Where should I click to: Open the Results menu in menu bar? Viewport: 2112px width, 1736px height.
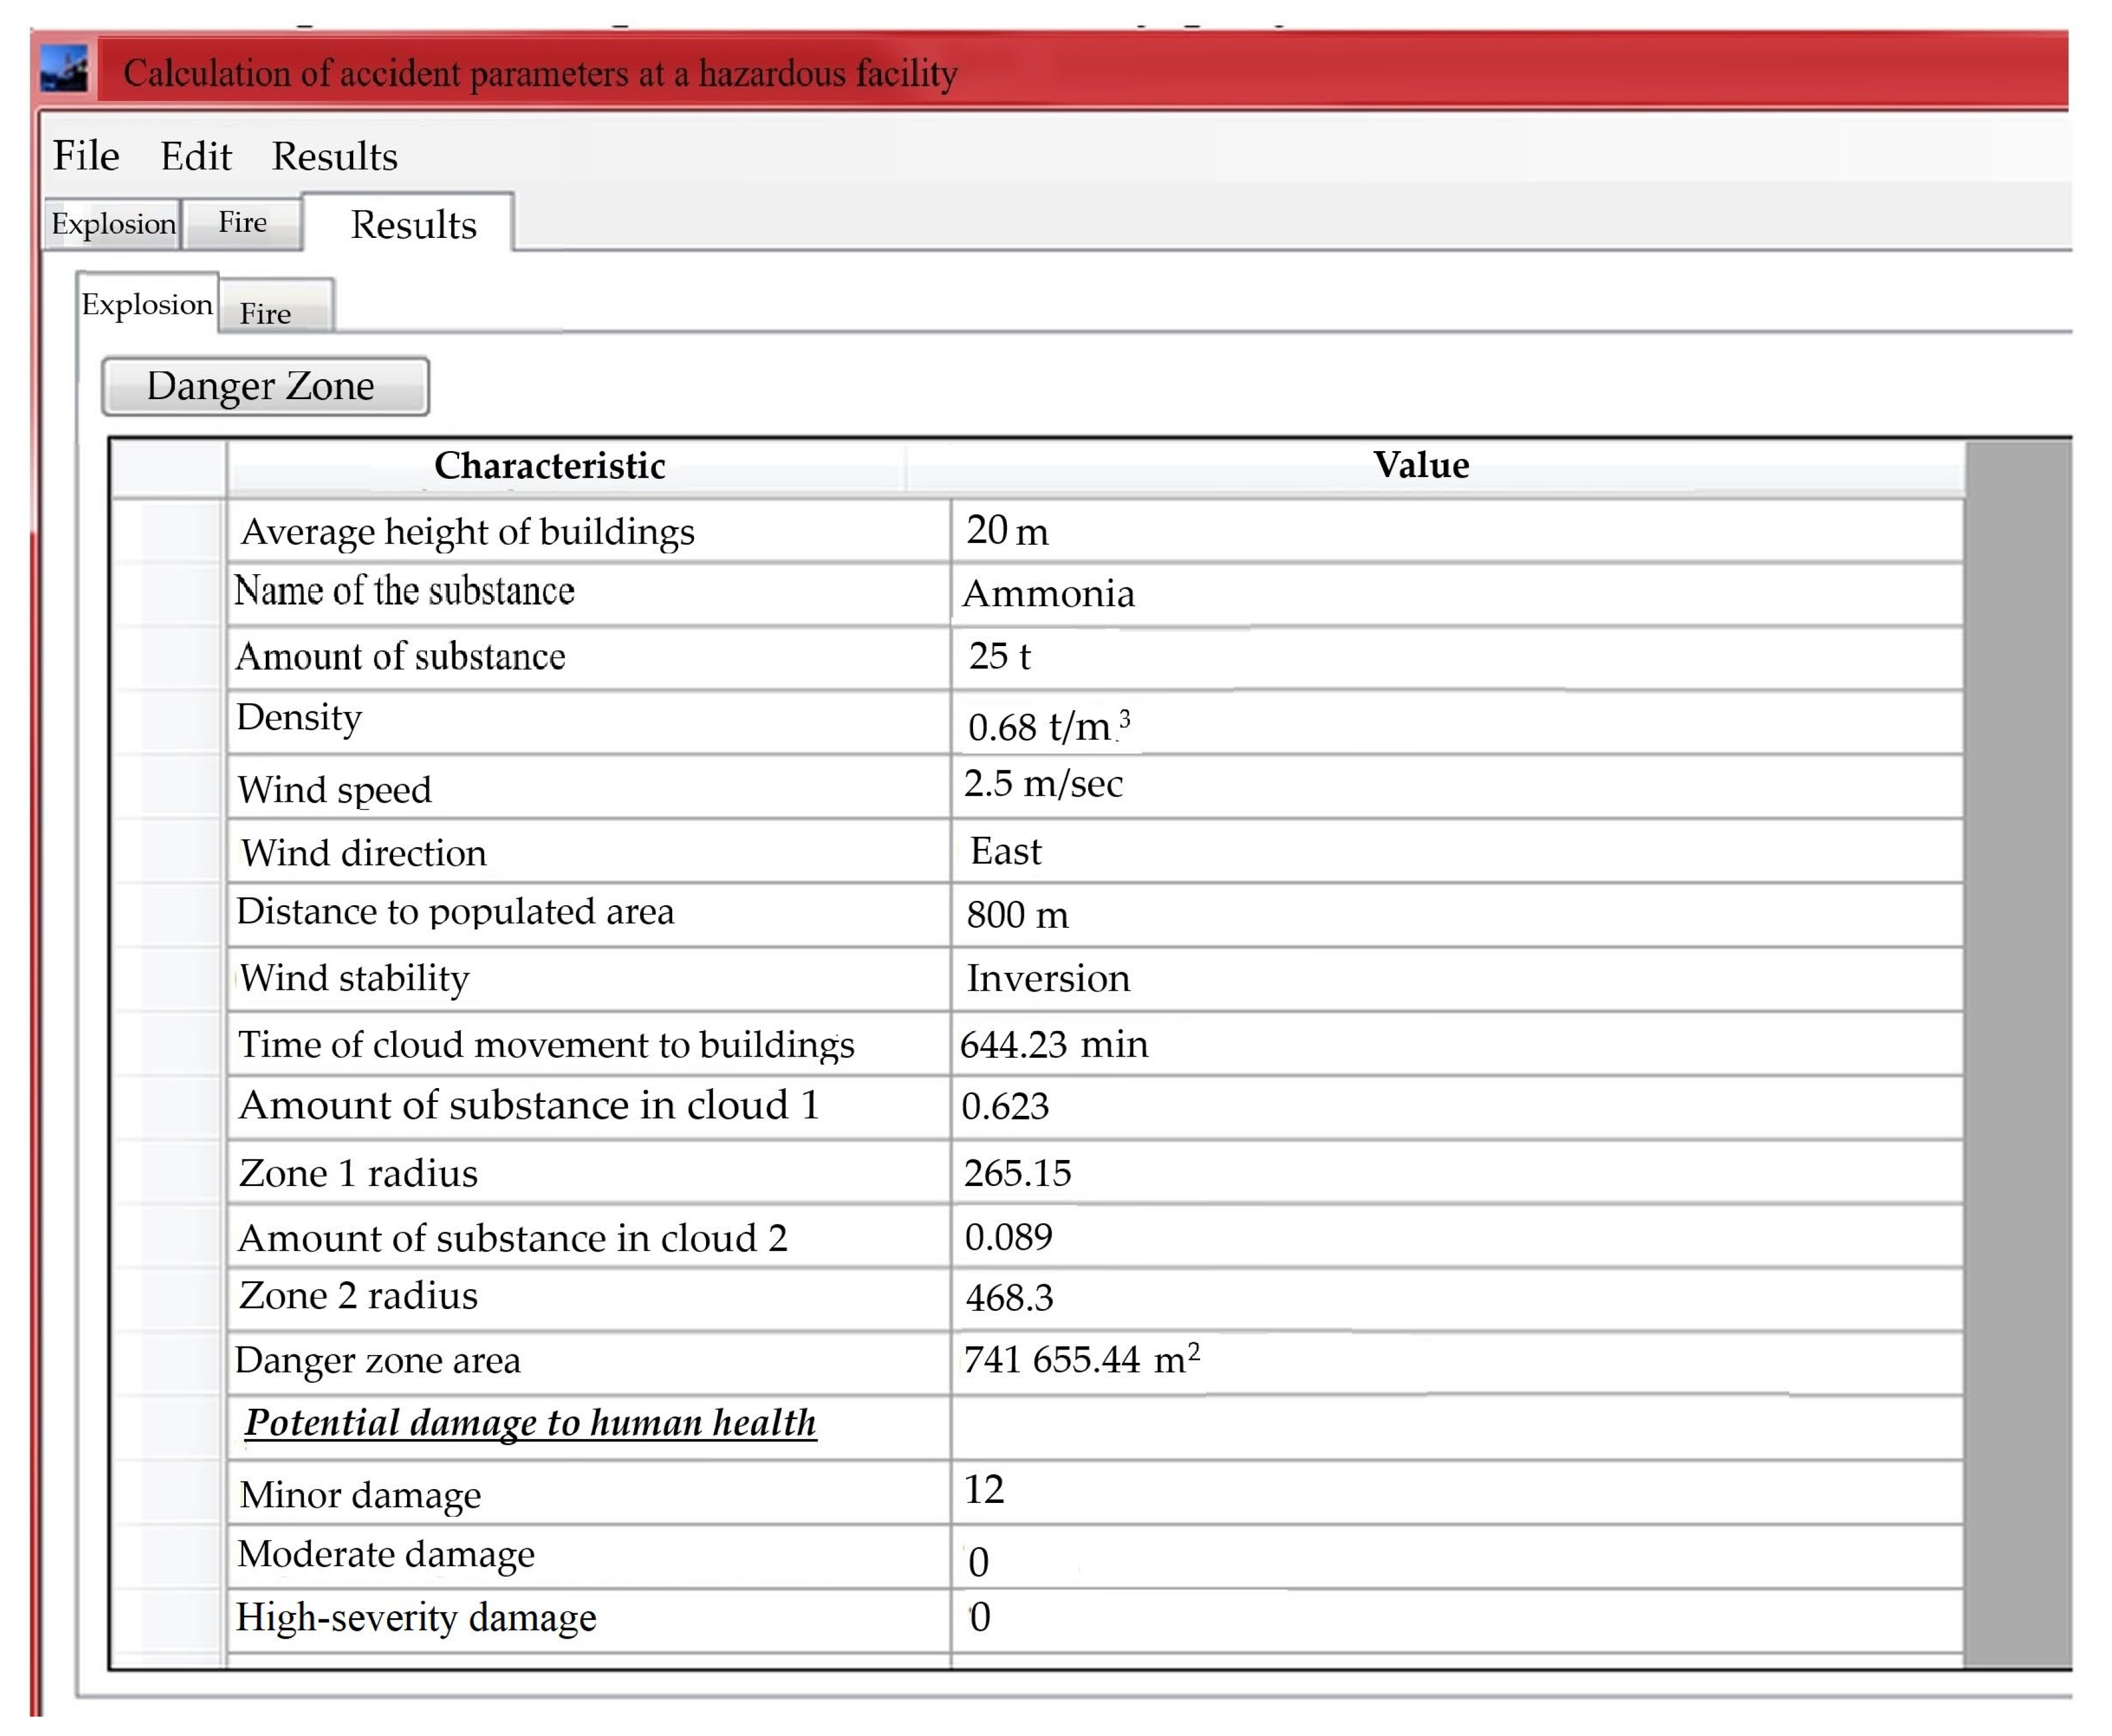click(335, 156)
